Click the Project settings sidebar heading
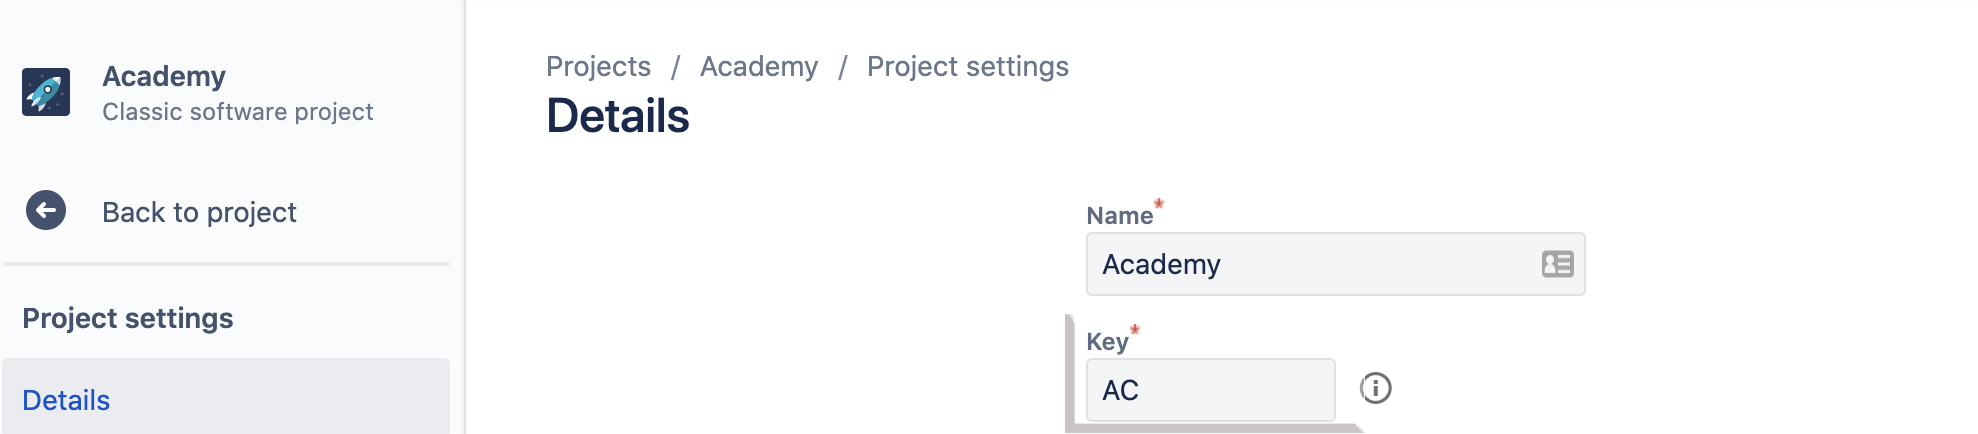Viewport: 1978px width, 434px height. pyautogui.click(x=128, y=318)
